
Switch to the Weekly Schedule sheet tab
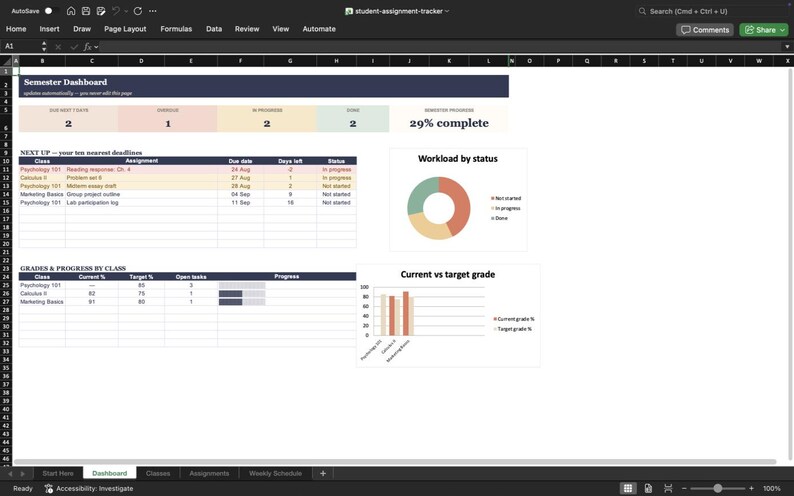[275, 474]
